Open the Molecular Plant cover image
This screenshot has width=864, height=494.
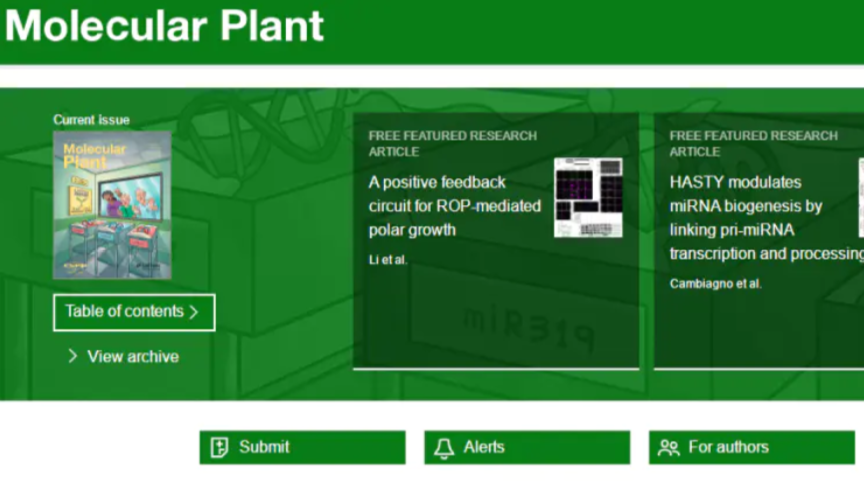tap(112, 205)
